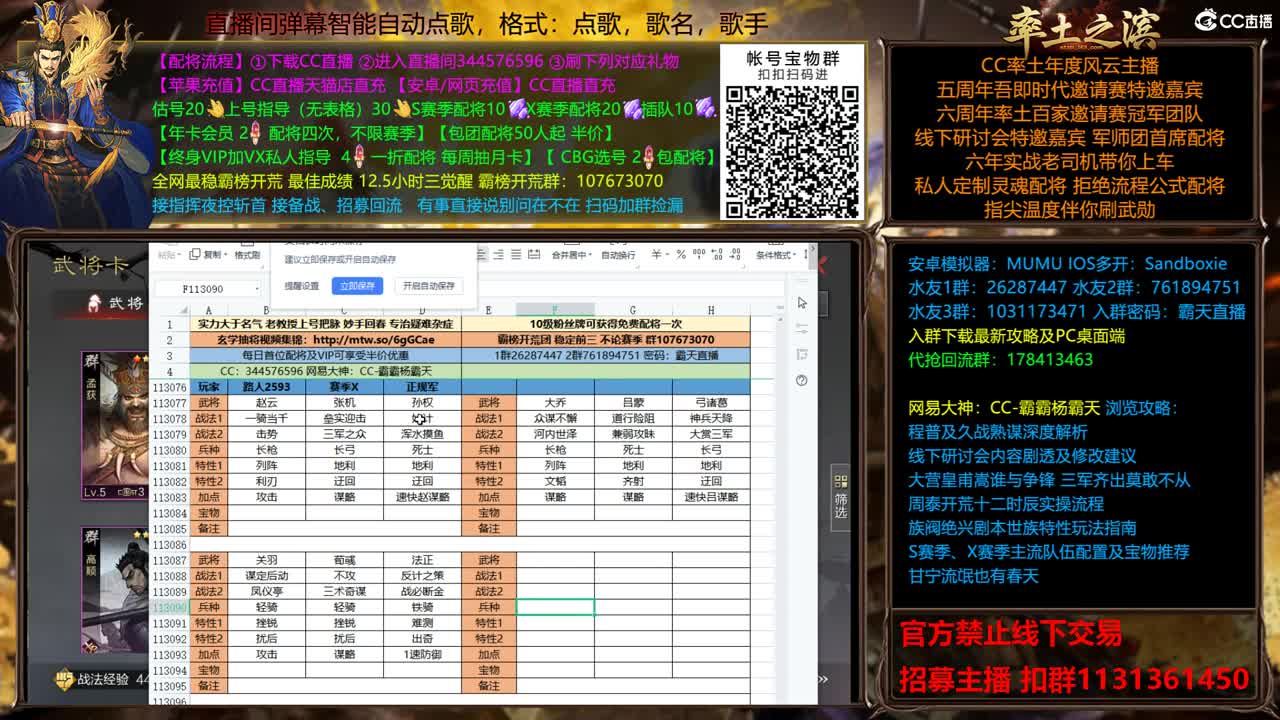Click the format painter button
1280x720 pixels.
[247, 255]
